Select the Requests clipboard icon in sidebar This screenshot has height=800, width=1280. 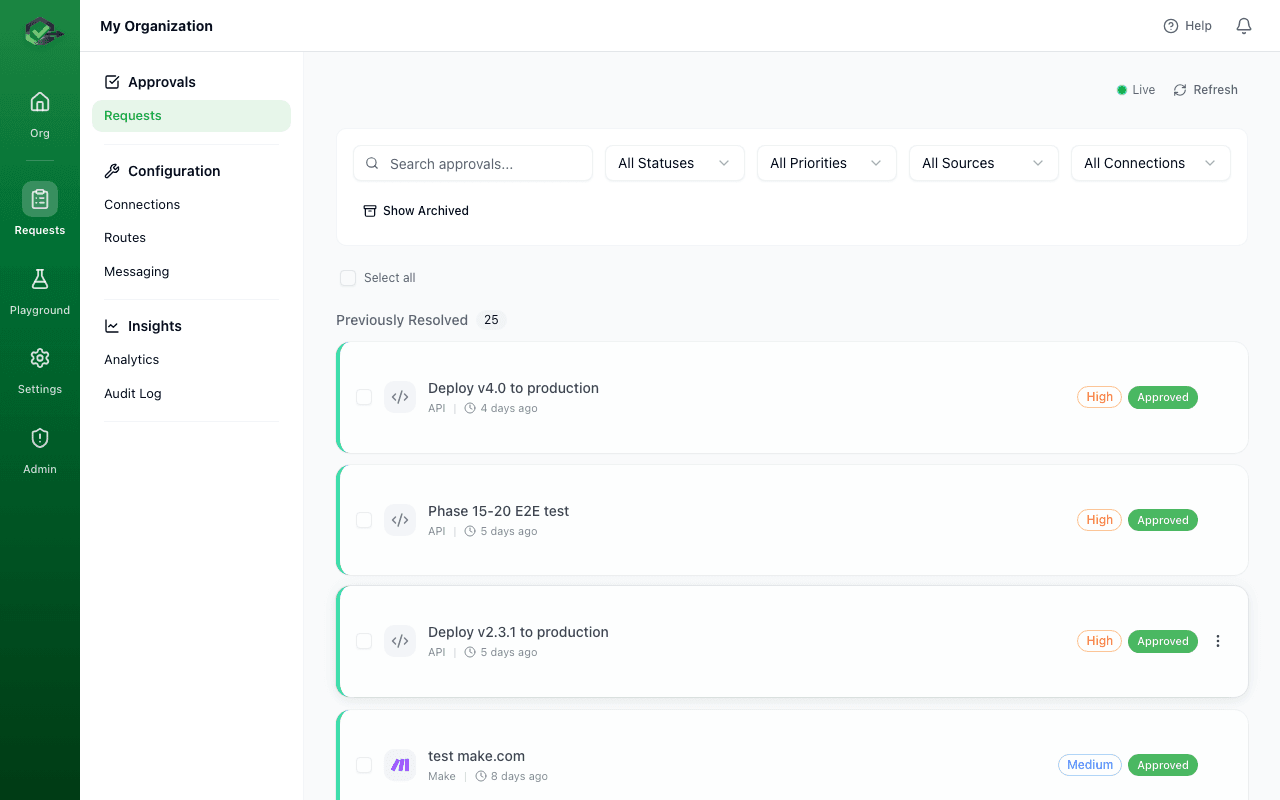tap(39, 198)
